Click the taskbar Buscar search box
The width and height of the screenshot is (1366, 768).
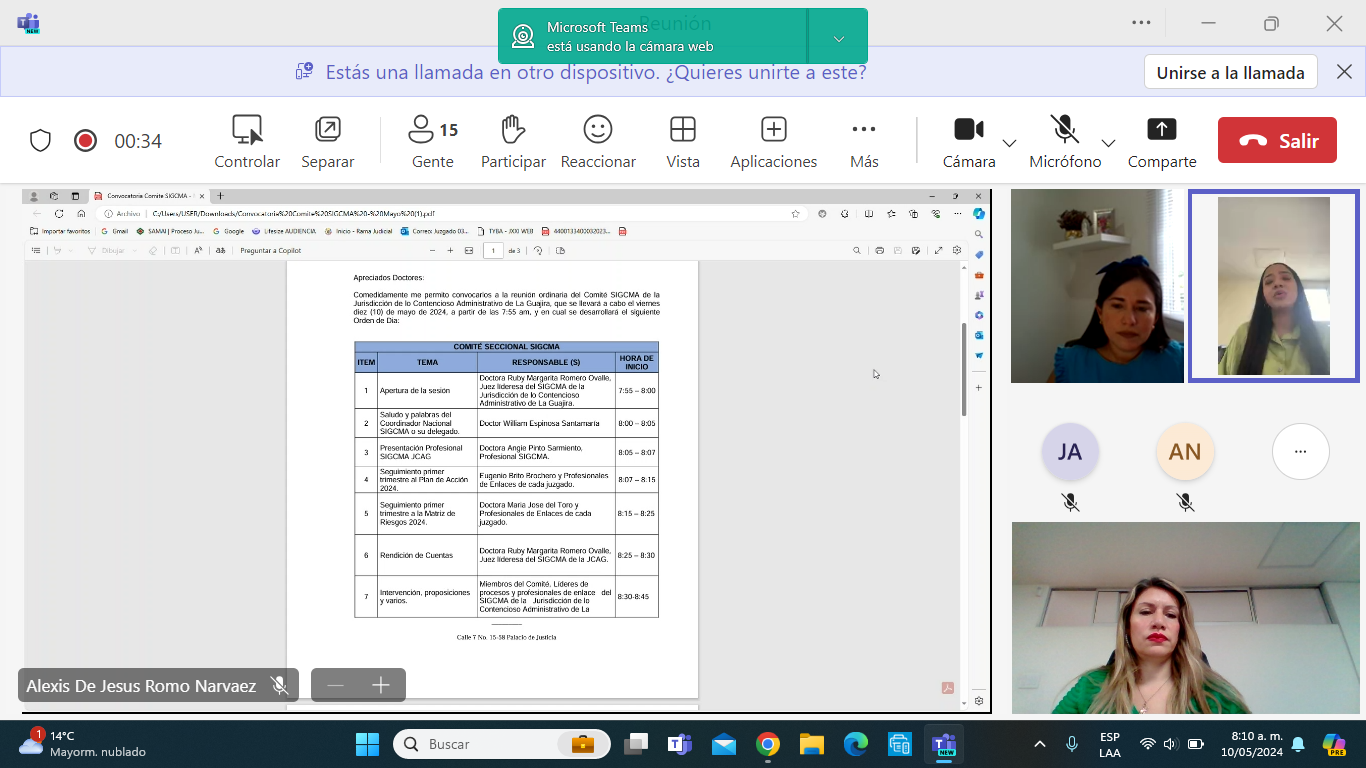501,744
